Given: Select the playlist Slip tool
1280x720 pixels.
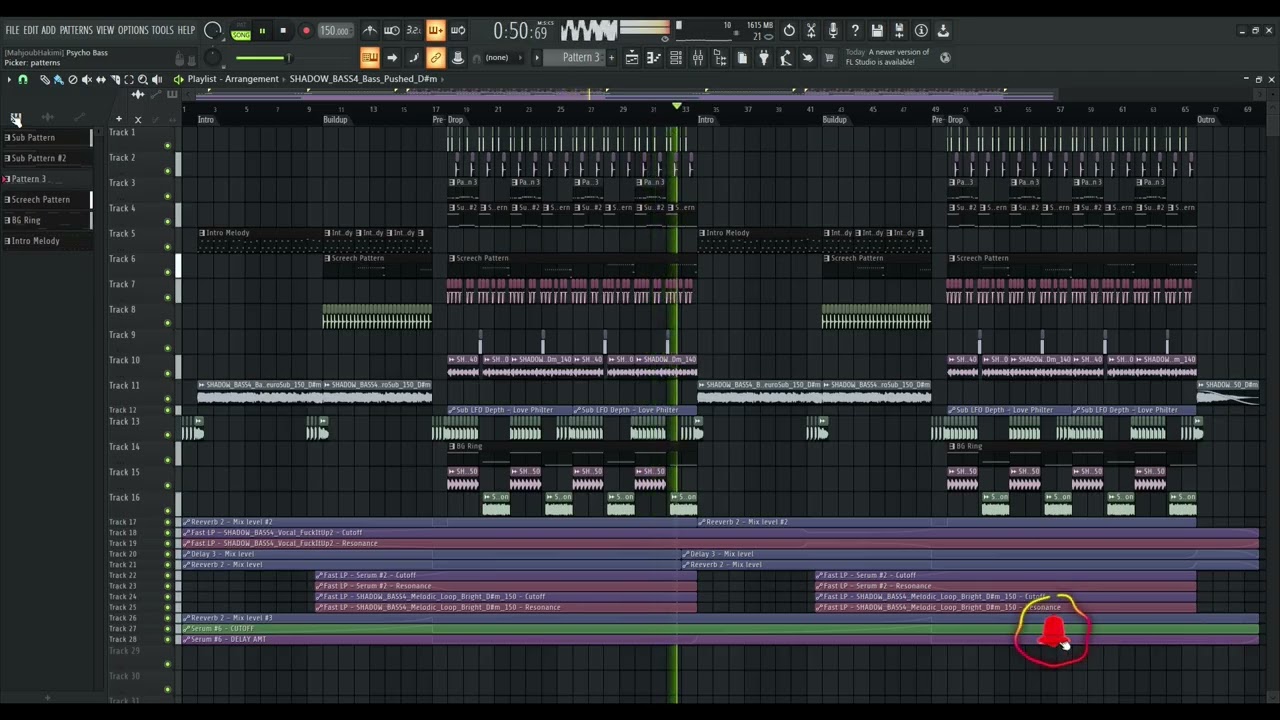Looking at the screenshot, I should tap(100, 79).
